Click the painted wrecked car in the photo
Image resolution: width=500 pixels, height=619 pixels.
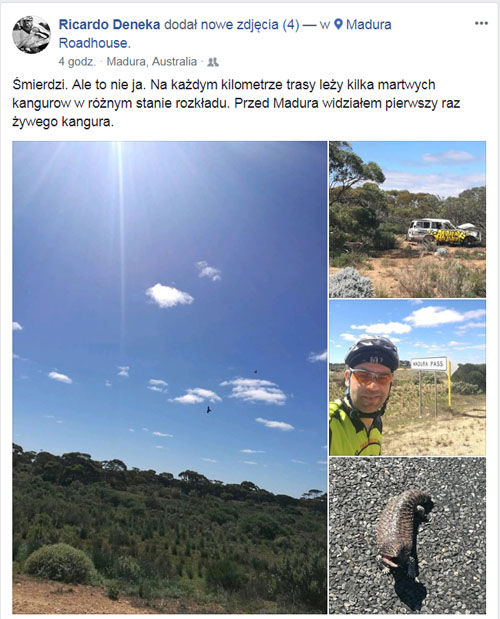point(444,232)
